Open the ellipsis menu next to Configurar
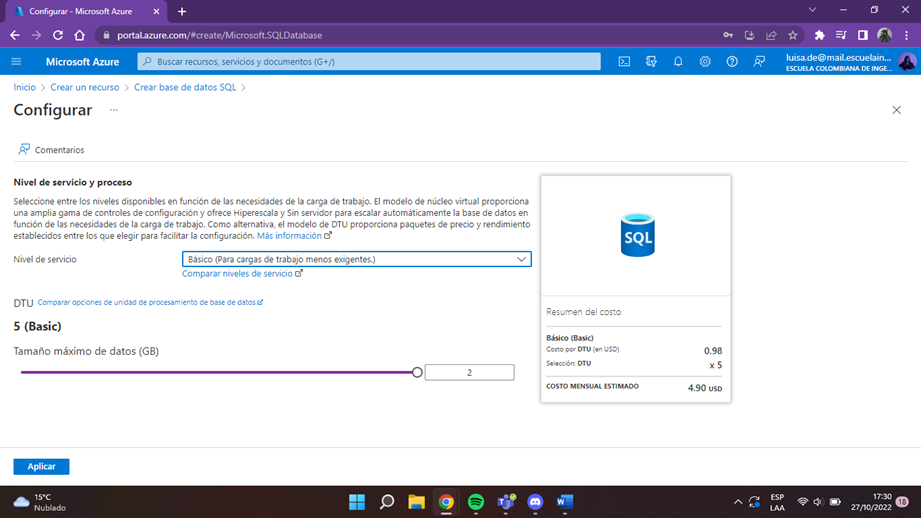The image size is (921, 518). 113,110
